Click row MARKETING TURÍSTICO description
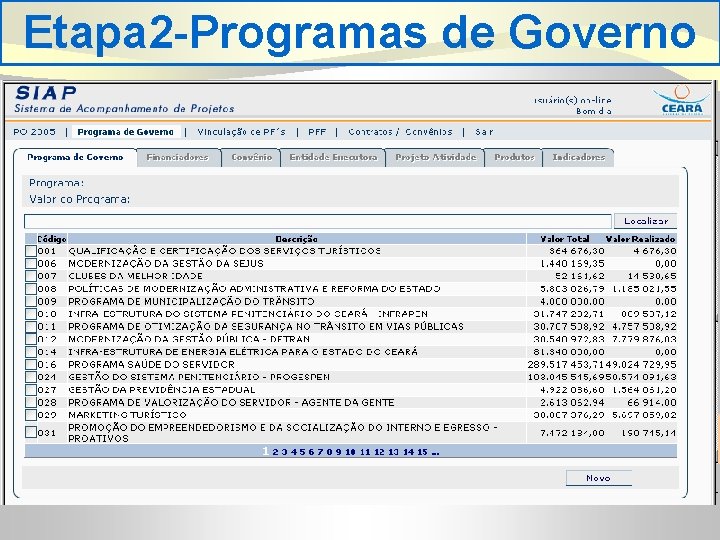The height and width of the screenshot is (540, 720). click(x=127, y=415)
